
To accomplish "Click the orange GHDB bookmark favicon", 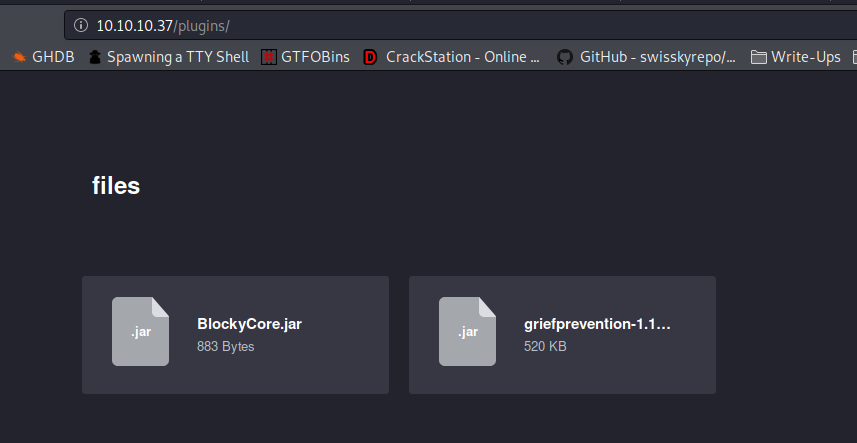I will click(x=19, y=57).
